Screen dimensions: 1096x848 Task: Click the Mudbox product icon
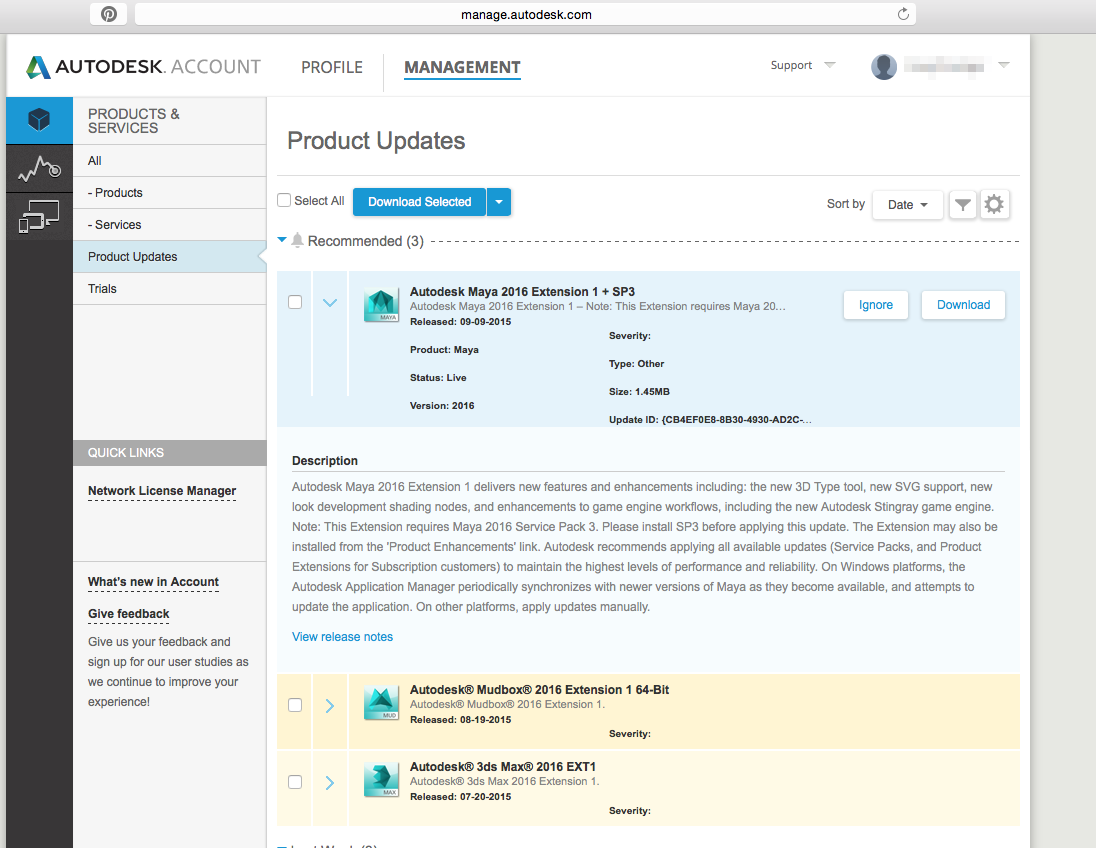(381, 704)
